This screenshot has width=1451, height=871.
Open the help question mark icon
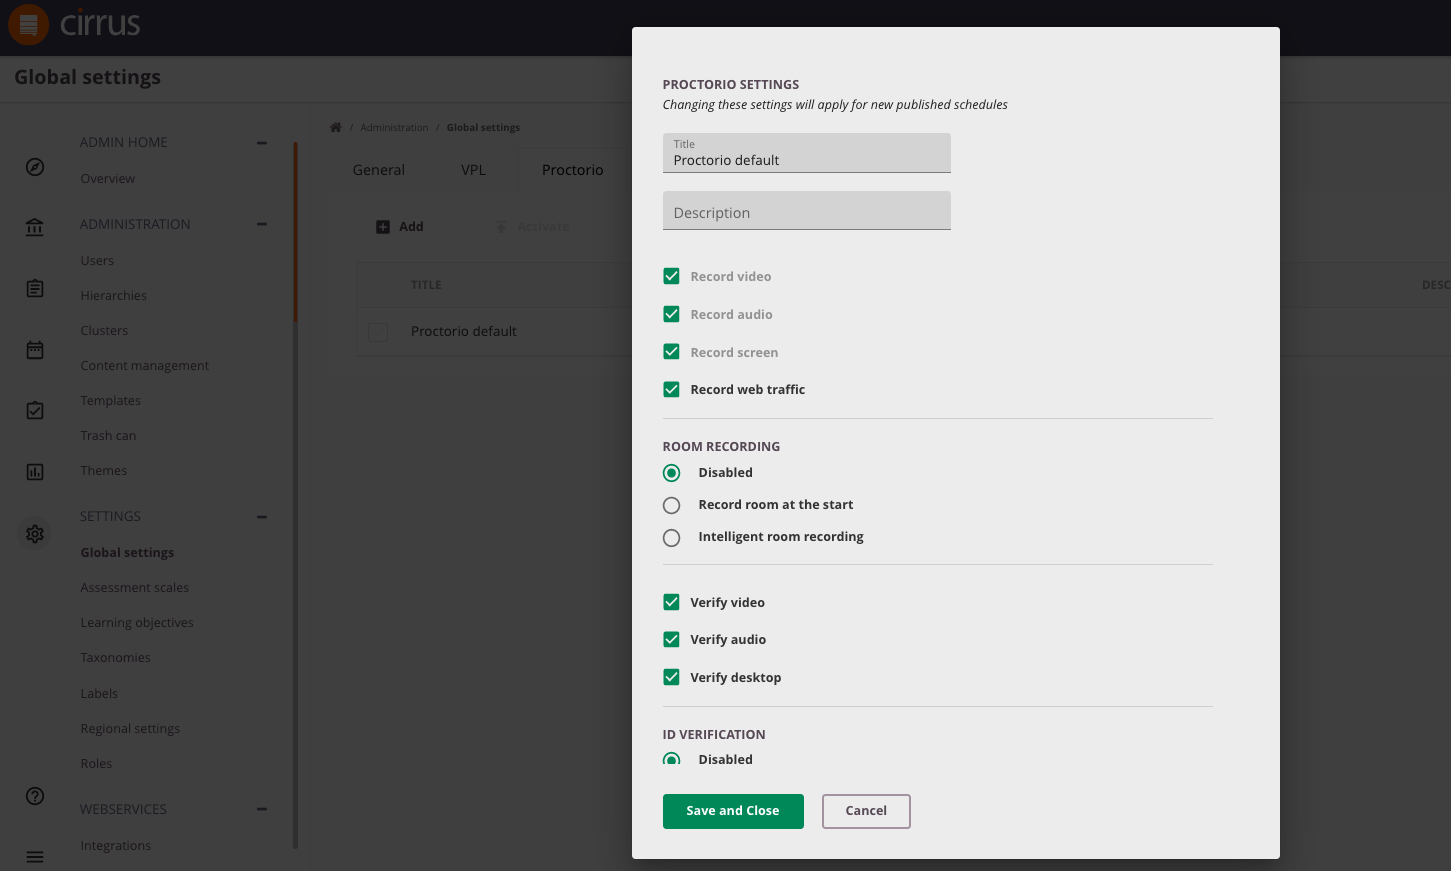click(x=35, y=796)
